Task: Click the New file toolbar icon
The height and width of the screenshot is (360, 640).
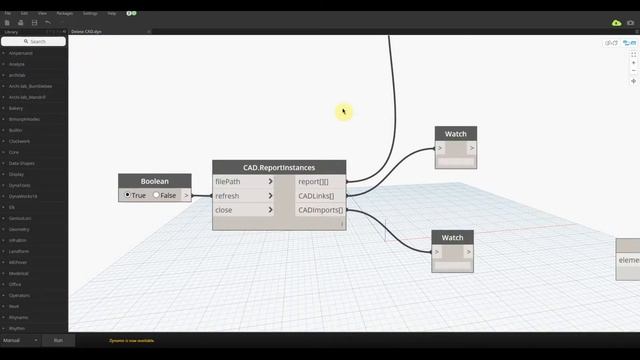Action: tap(7, 23)
